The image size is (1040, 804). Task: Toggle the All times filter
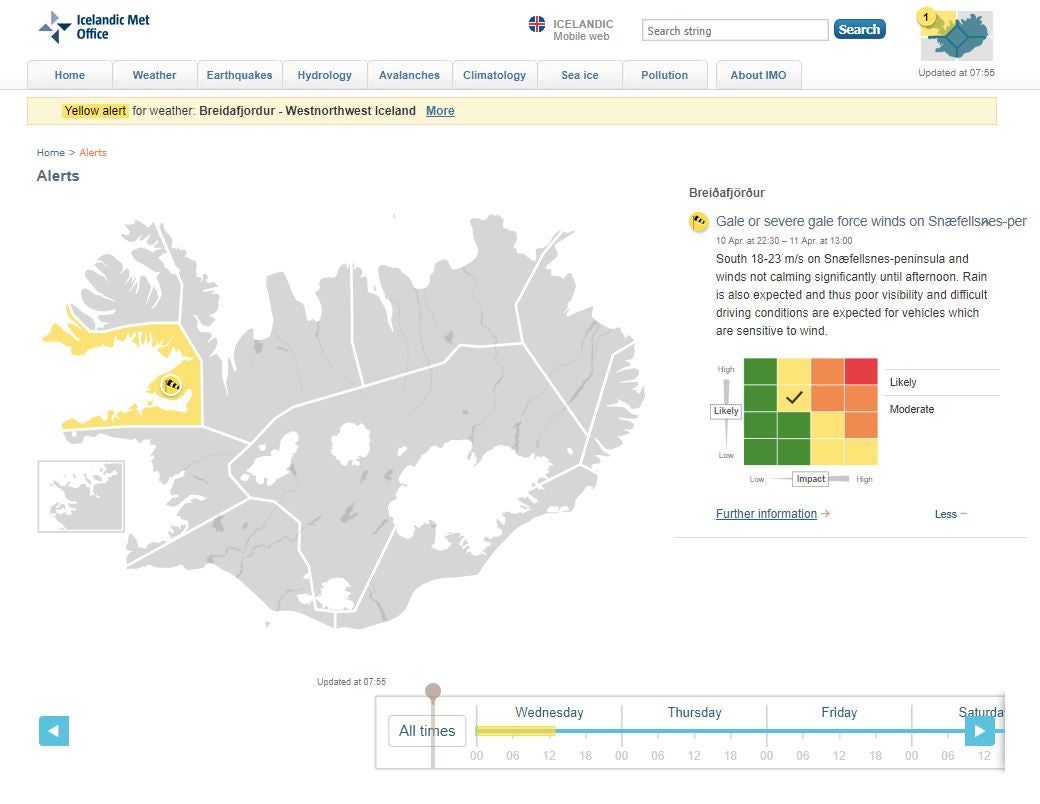(427, 731)
